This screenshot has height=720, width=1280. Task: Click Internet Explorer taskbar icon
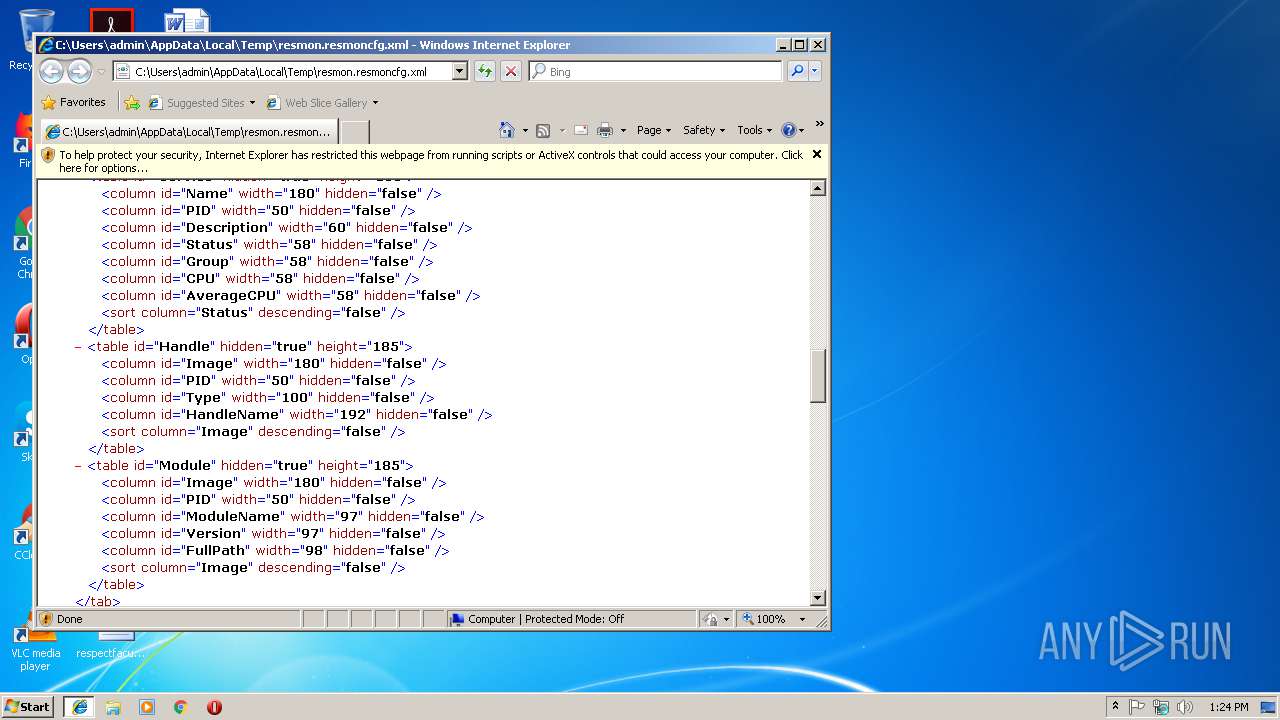79,707
